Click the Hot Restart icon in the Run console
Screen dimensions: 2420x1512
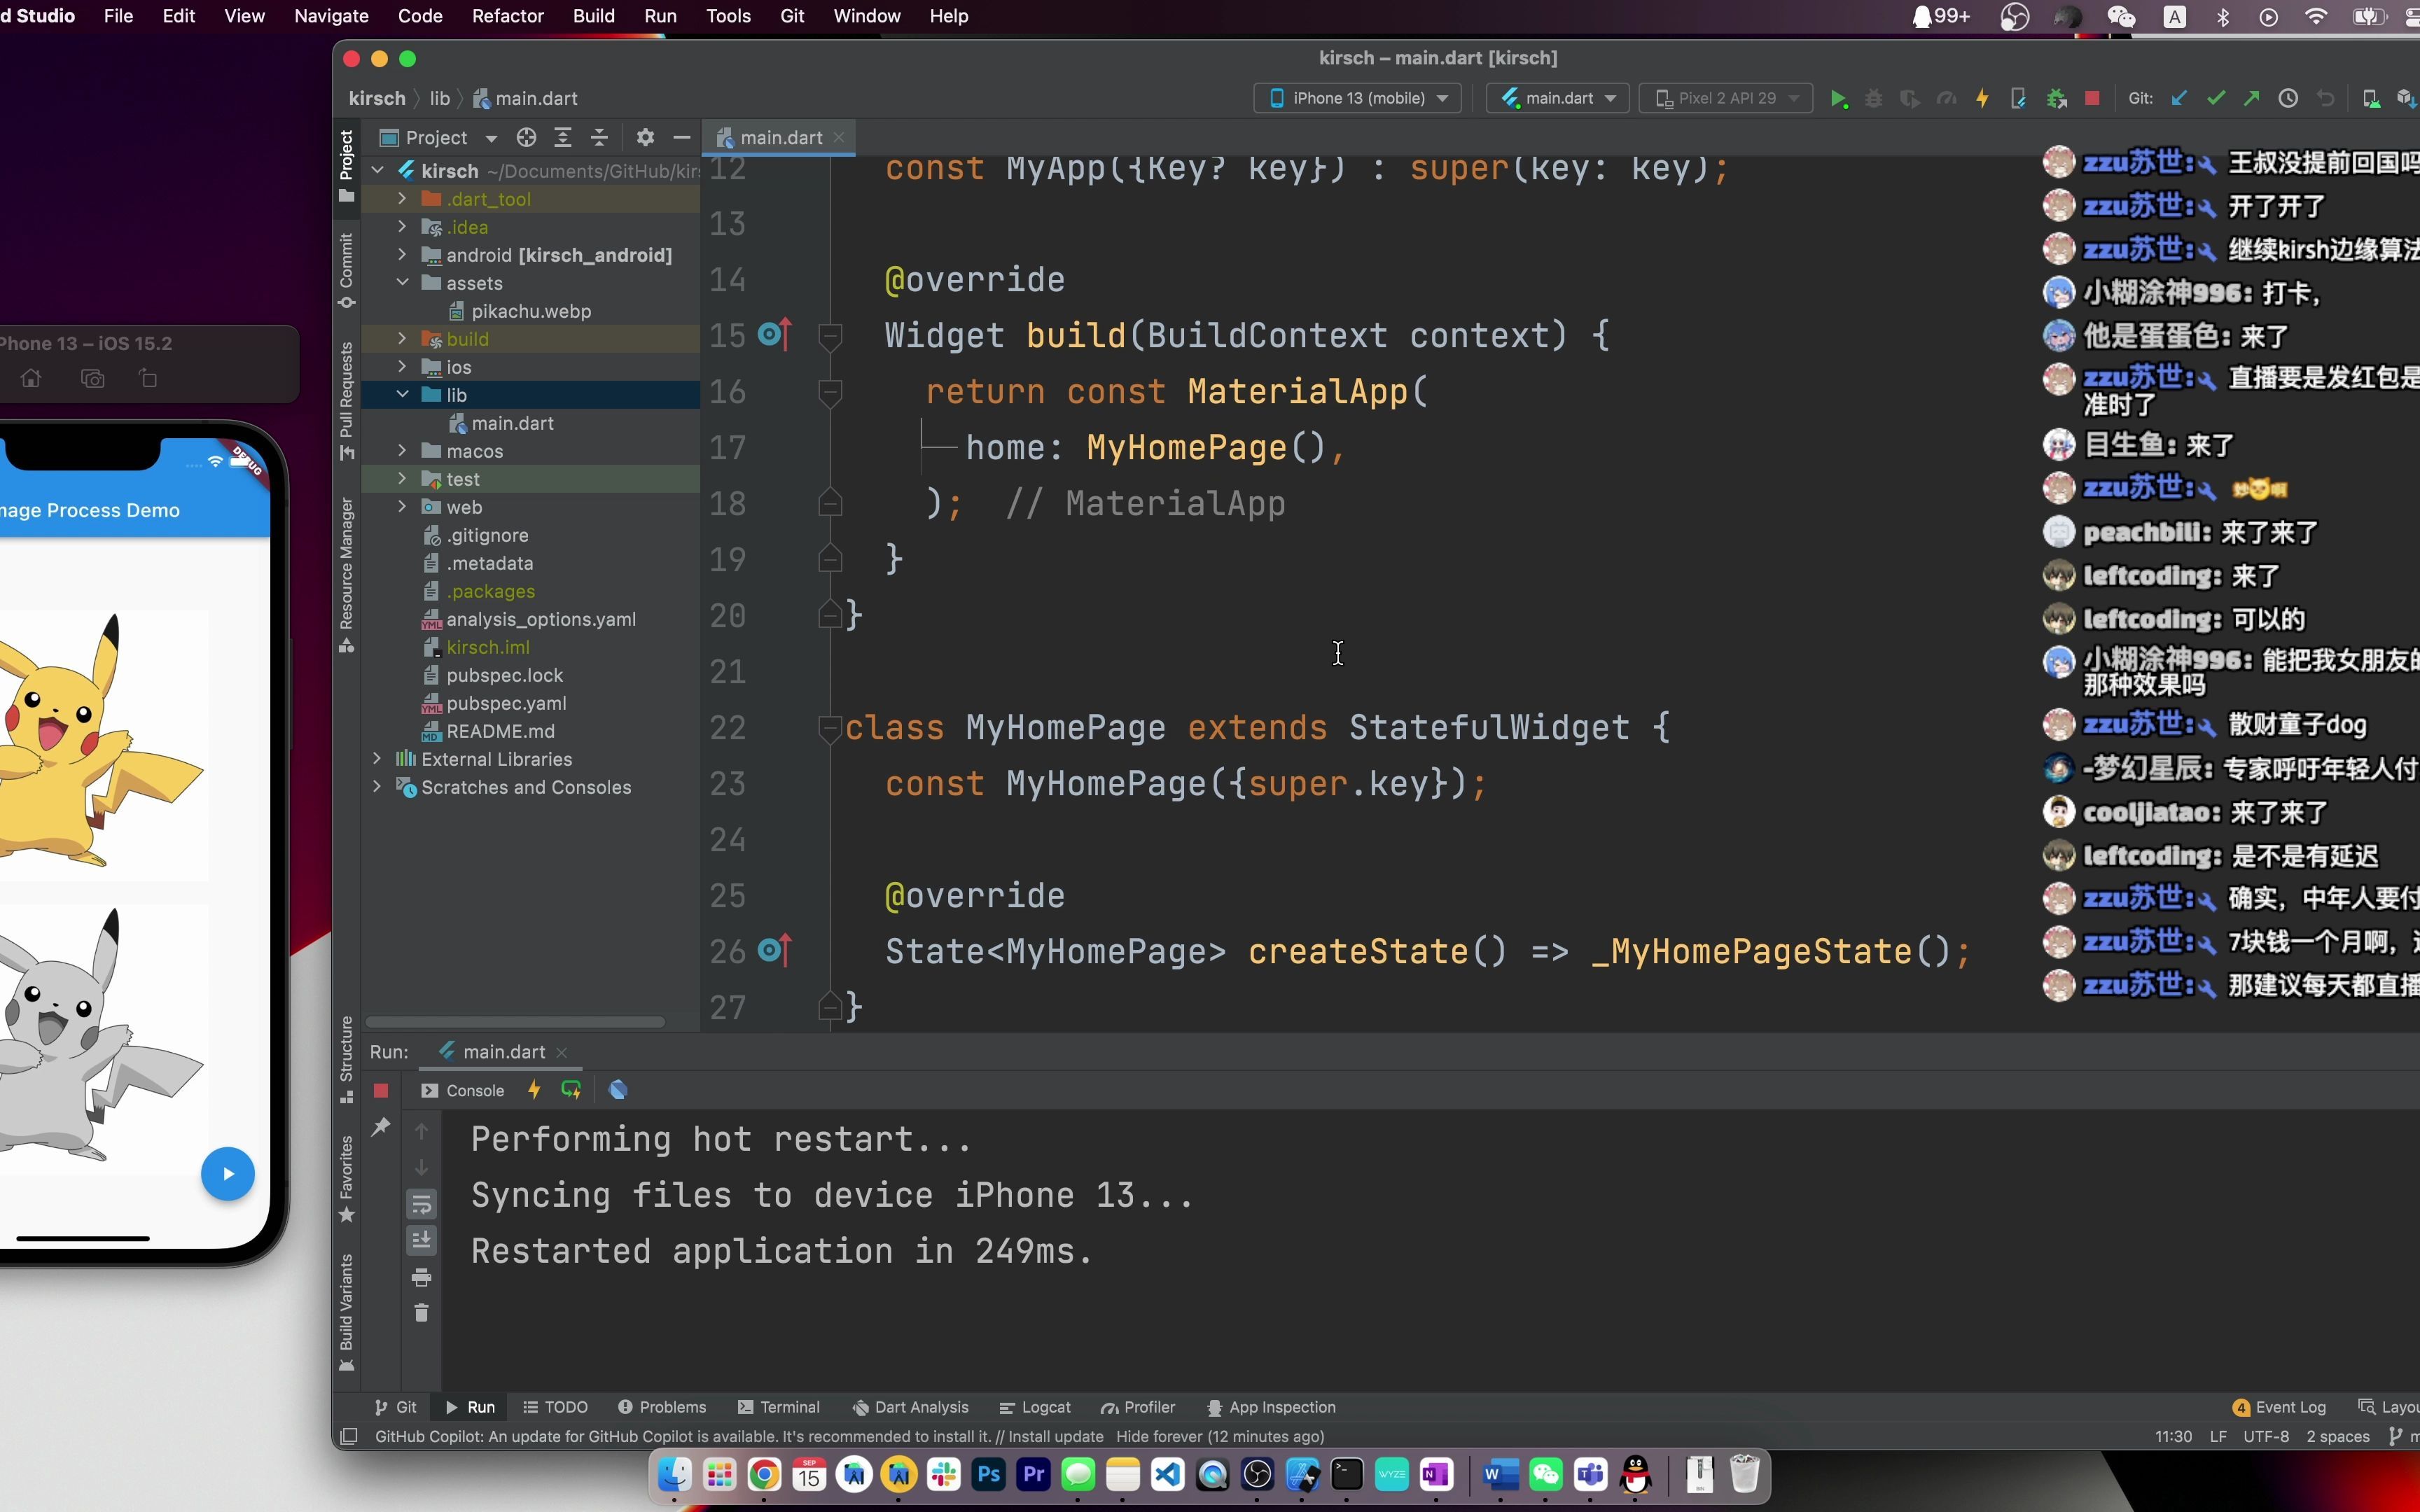(x=571, y=1090)
